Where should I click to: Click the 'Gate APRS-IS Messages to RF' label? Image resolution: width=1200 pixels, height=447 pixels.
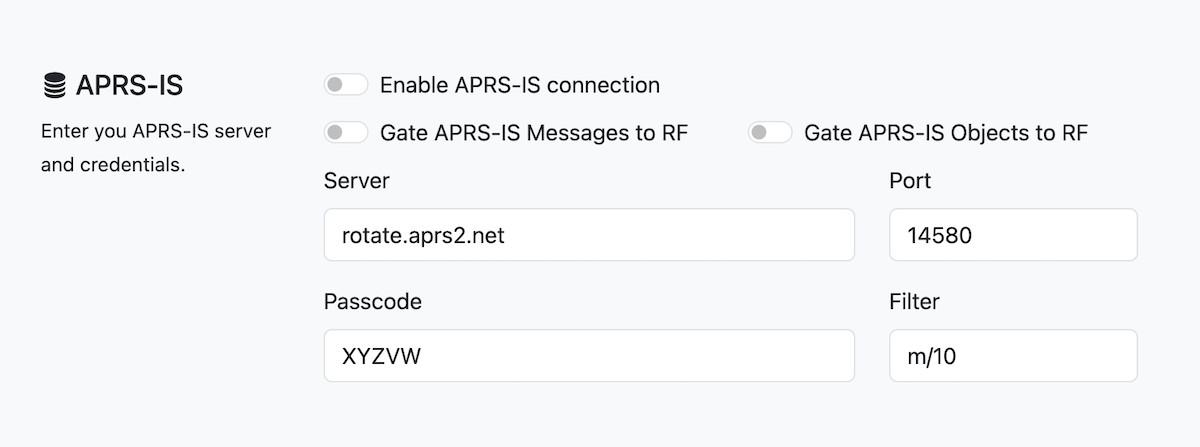[533, 133]
